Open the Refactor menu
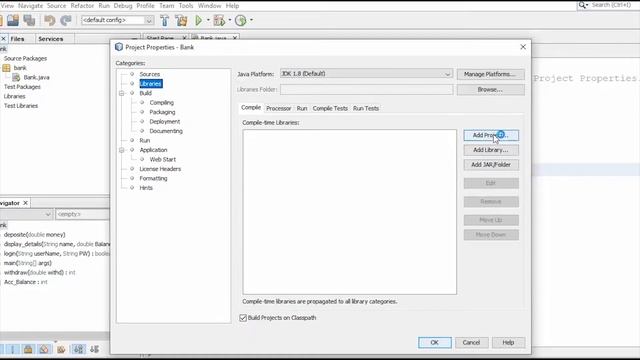The image size is (640, 360). pos(82,6)
